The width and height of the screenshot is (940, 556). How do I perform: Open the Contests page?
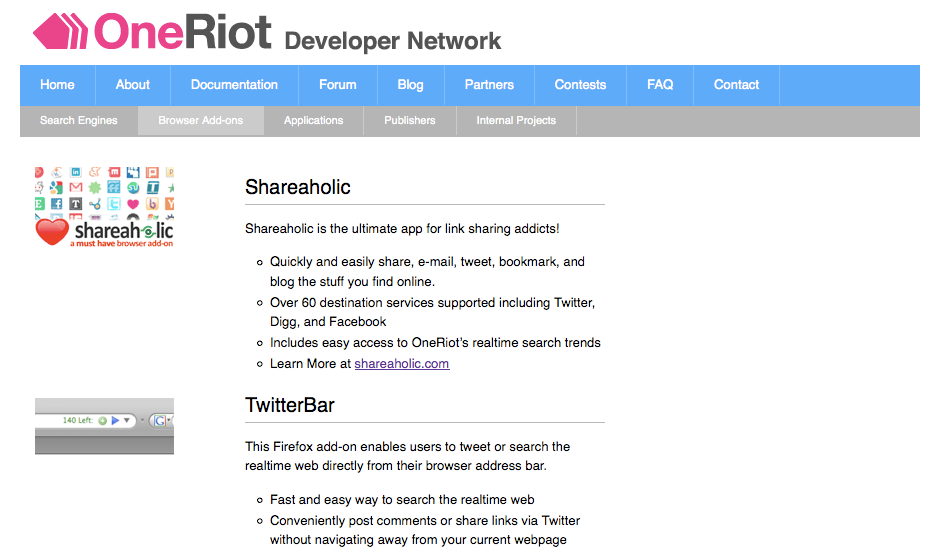point(580,85)
